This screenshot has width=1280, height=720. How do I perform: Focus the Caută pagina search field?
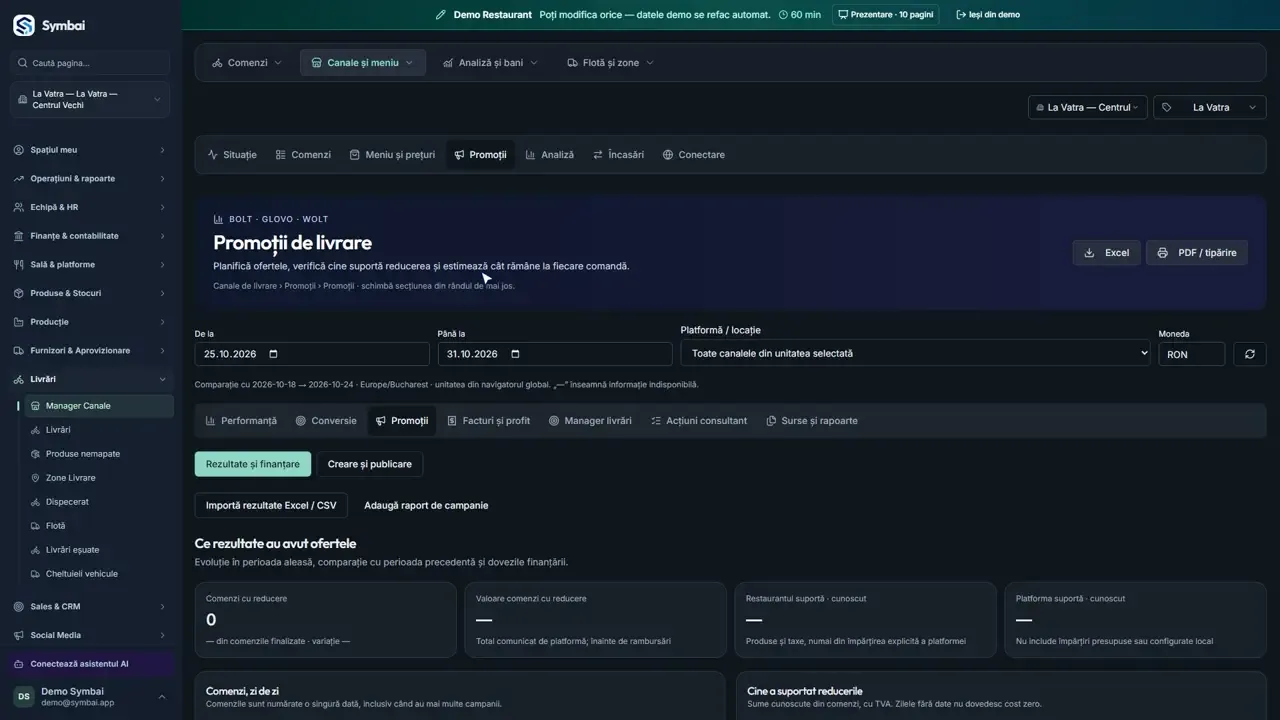pos(90,63)
